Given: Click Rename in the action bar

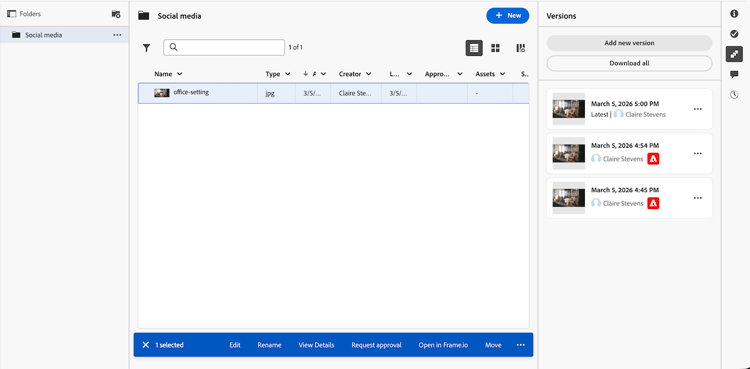Looking at the screenshot, I should tap(269, 345).
